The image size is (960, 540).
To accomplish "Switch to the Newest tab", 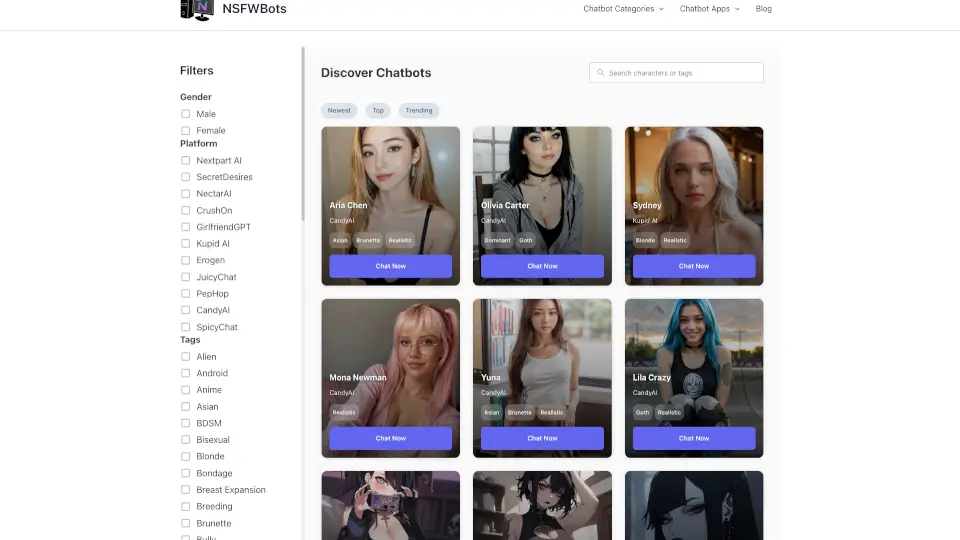I will (339, 111).
